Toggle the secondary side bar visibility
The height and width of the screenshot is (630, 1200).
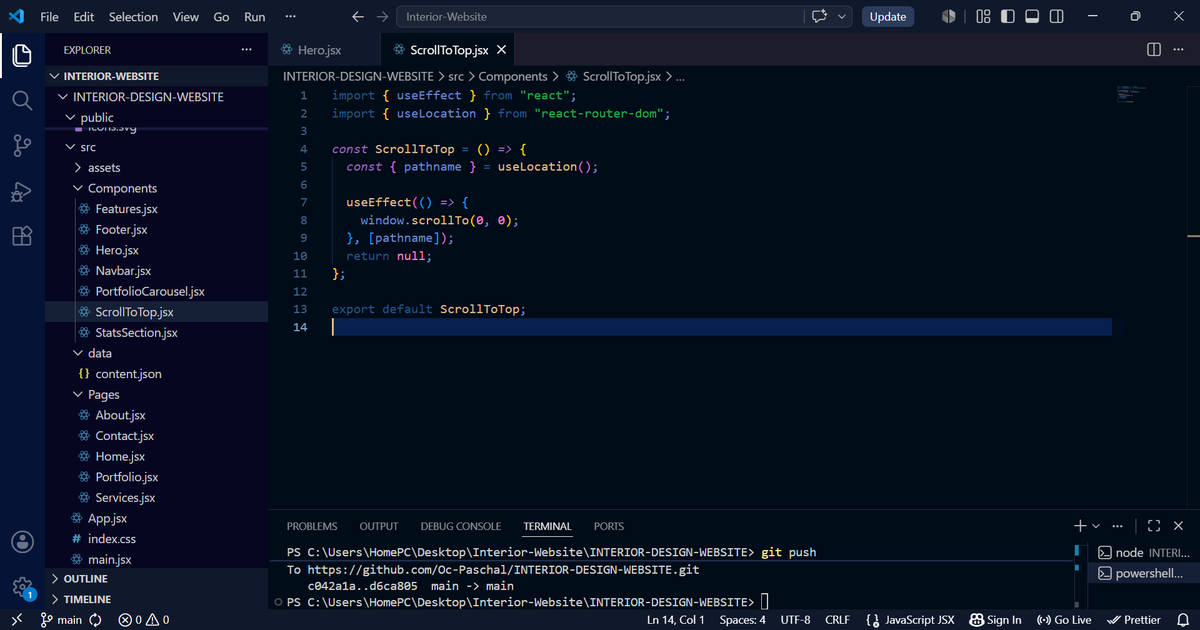coord(1057,17)
